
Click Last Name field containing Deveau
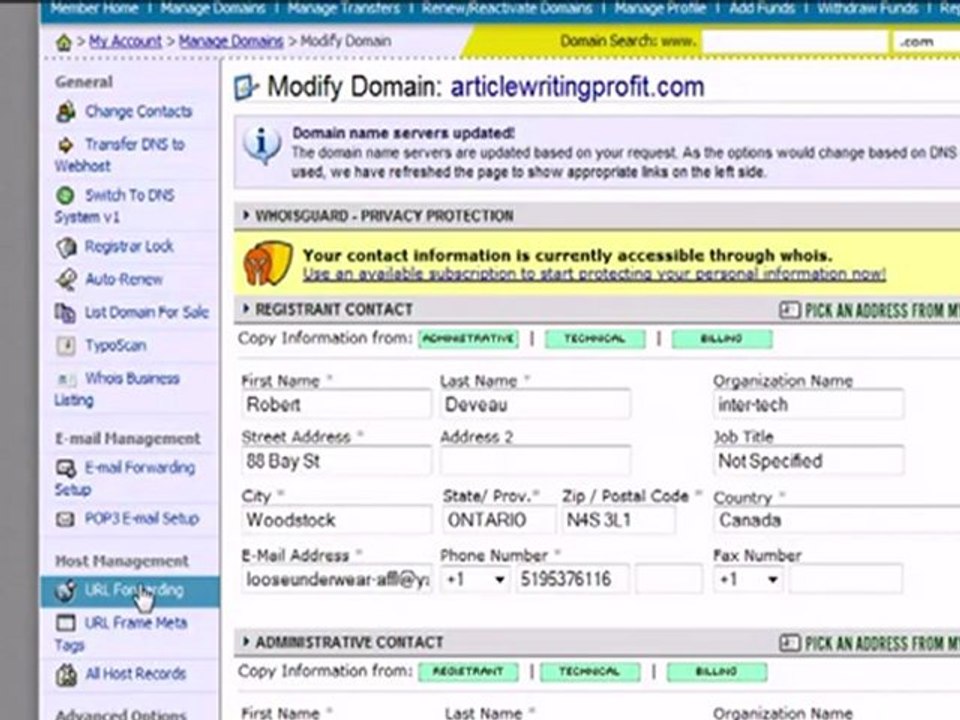coord(535,405)
